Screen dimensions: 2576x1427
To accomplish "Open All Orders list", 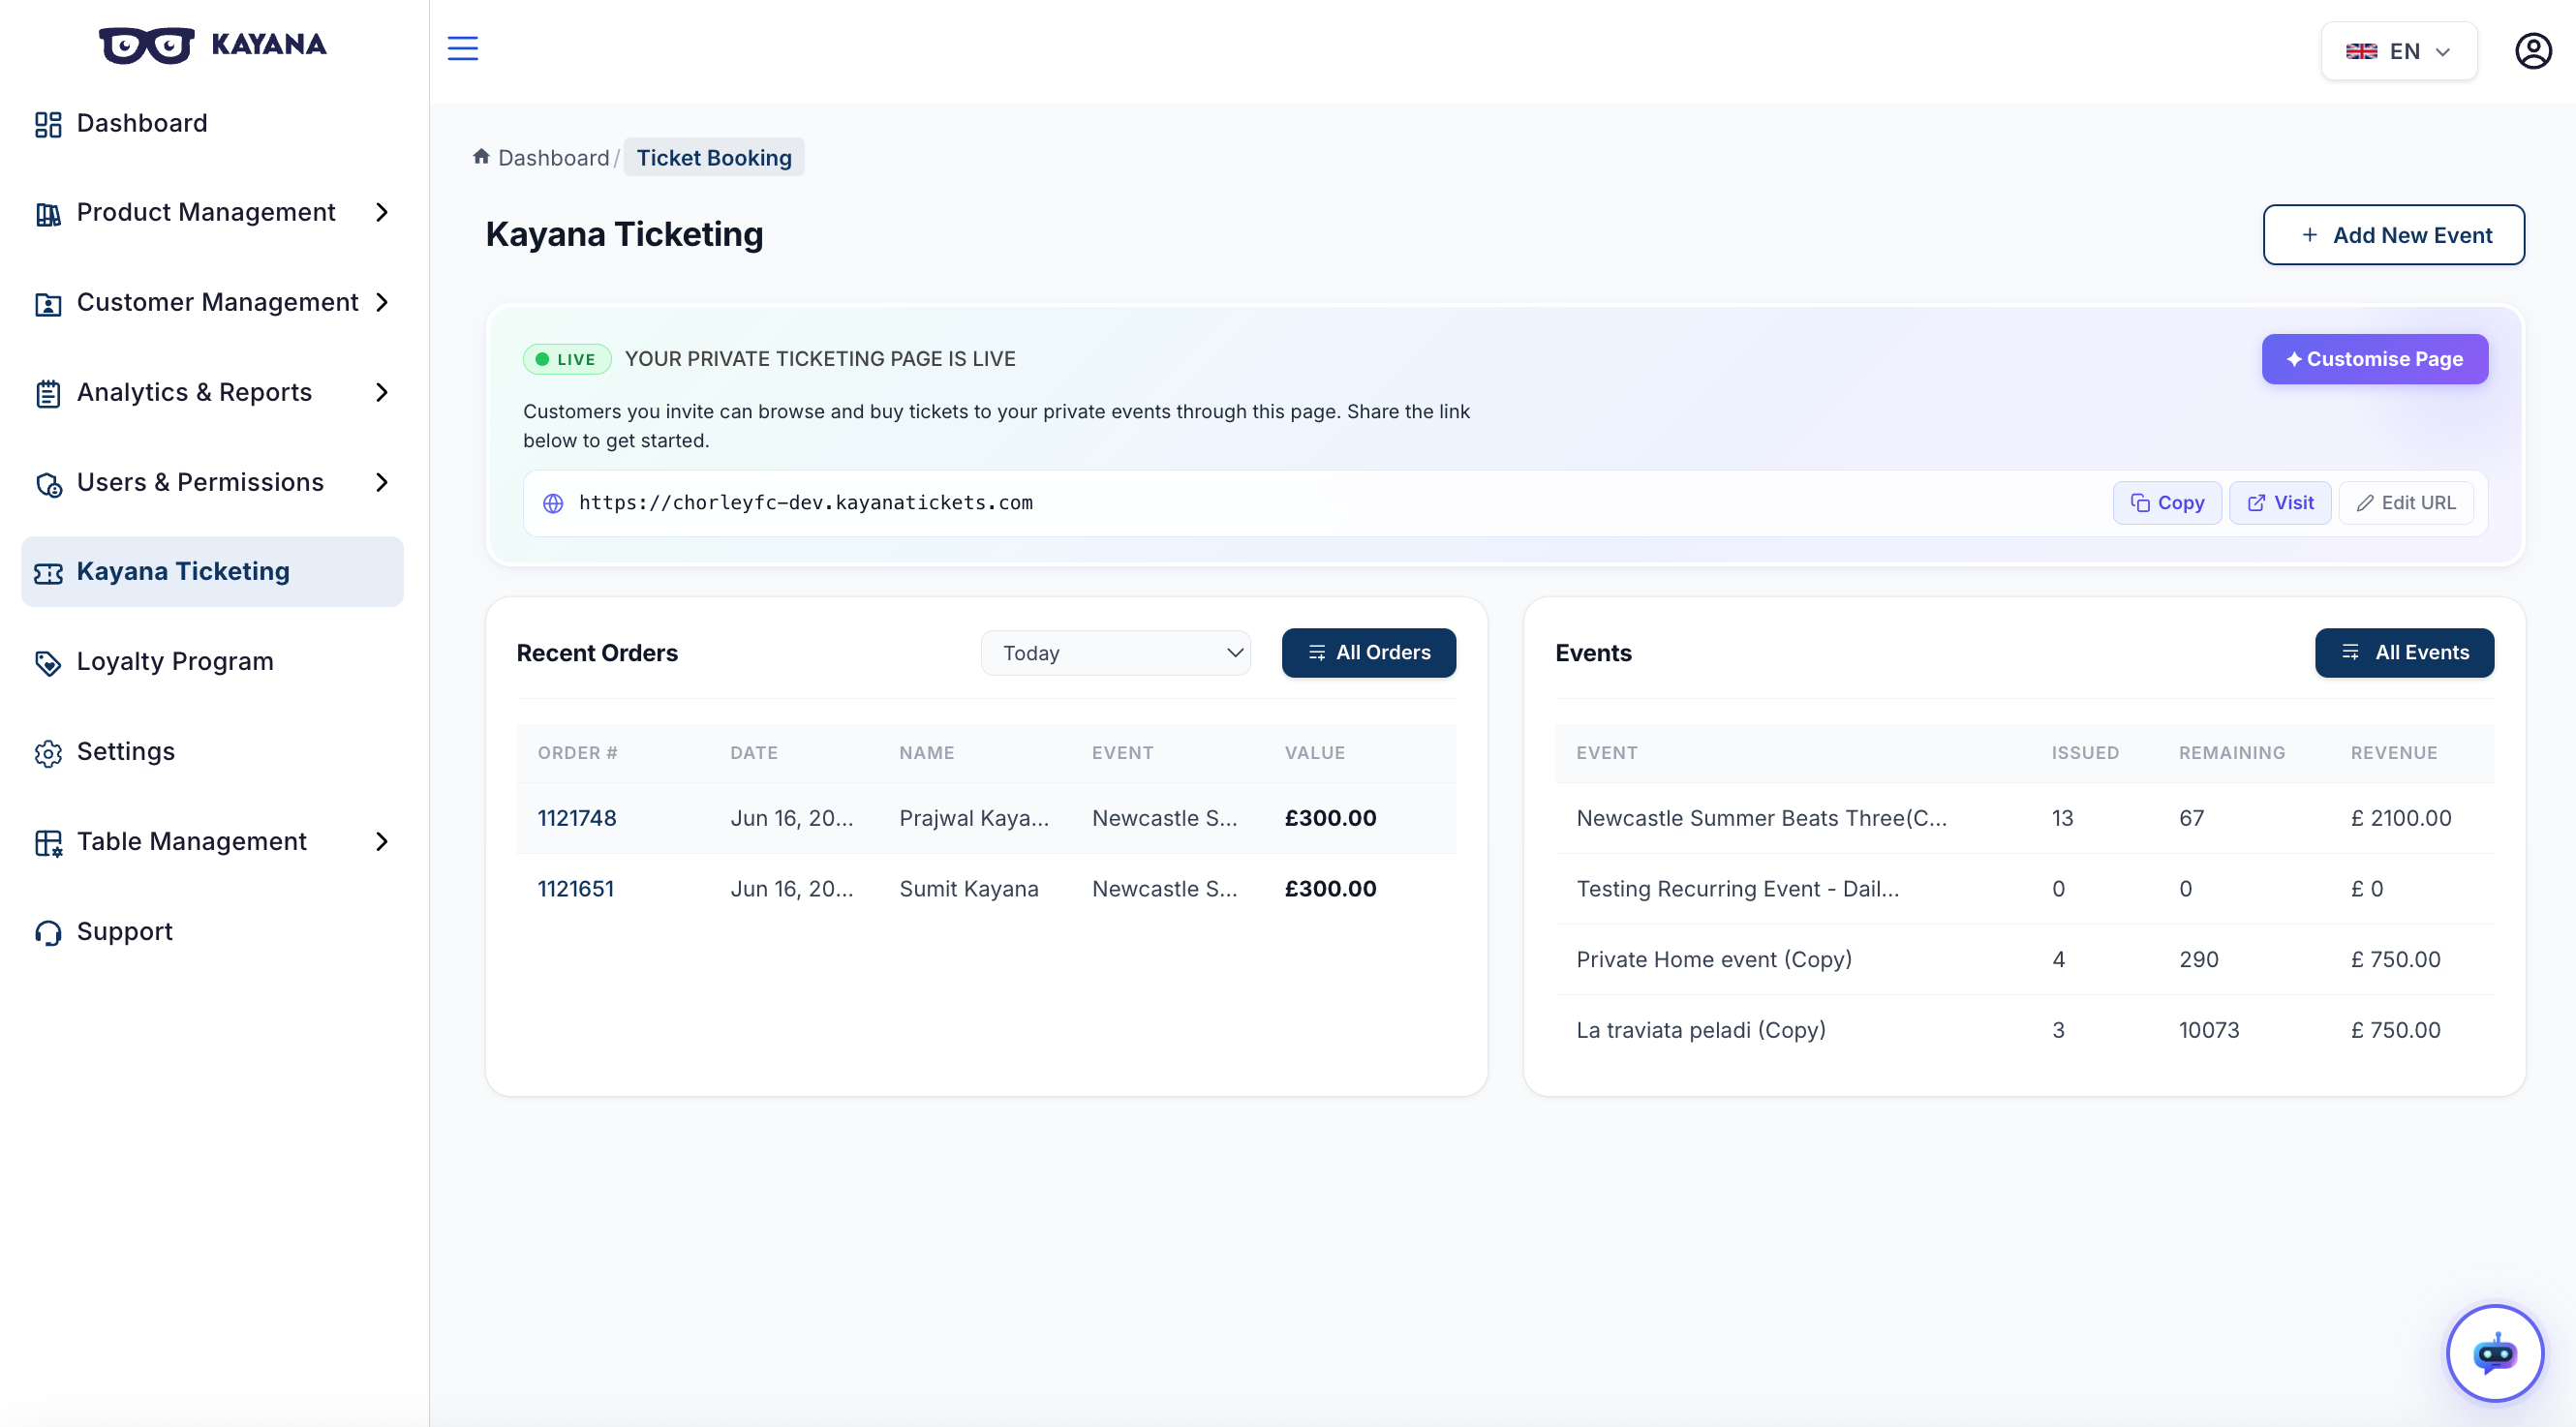I will click(x=1368, y=653).
